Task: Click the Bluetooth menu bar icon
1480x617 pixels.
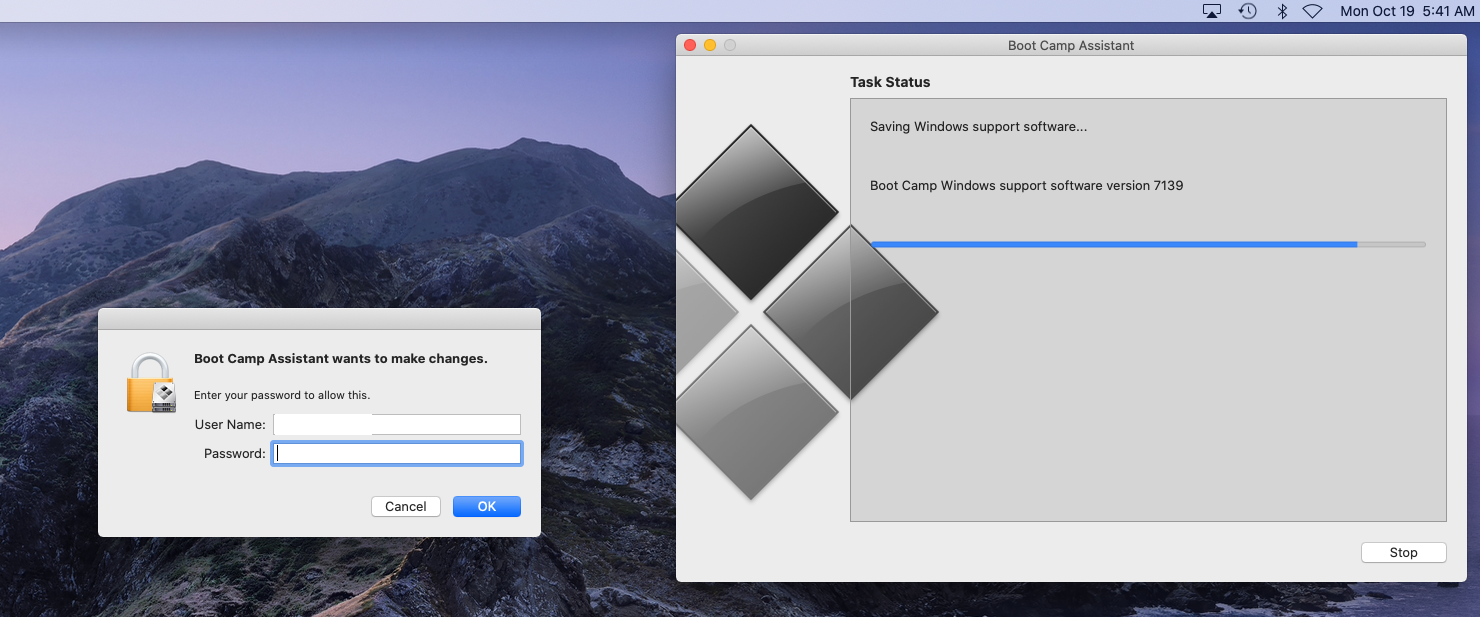Action: coord(1281,11)
